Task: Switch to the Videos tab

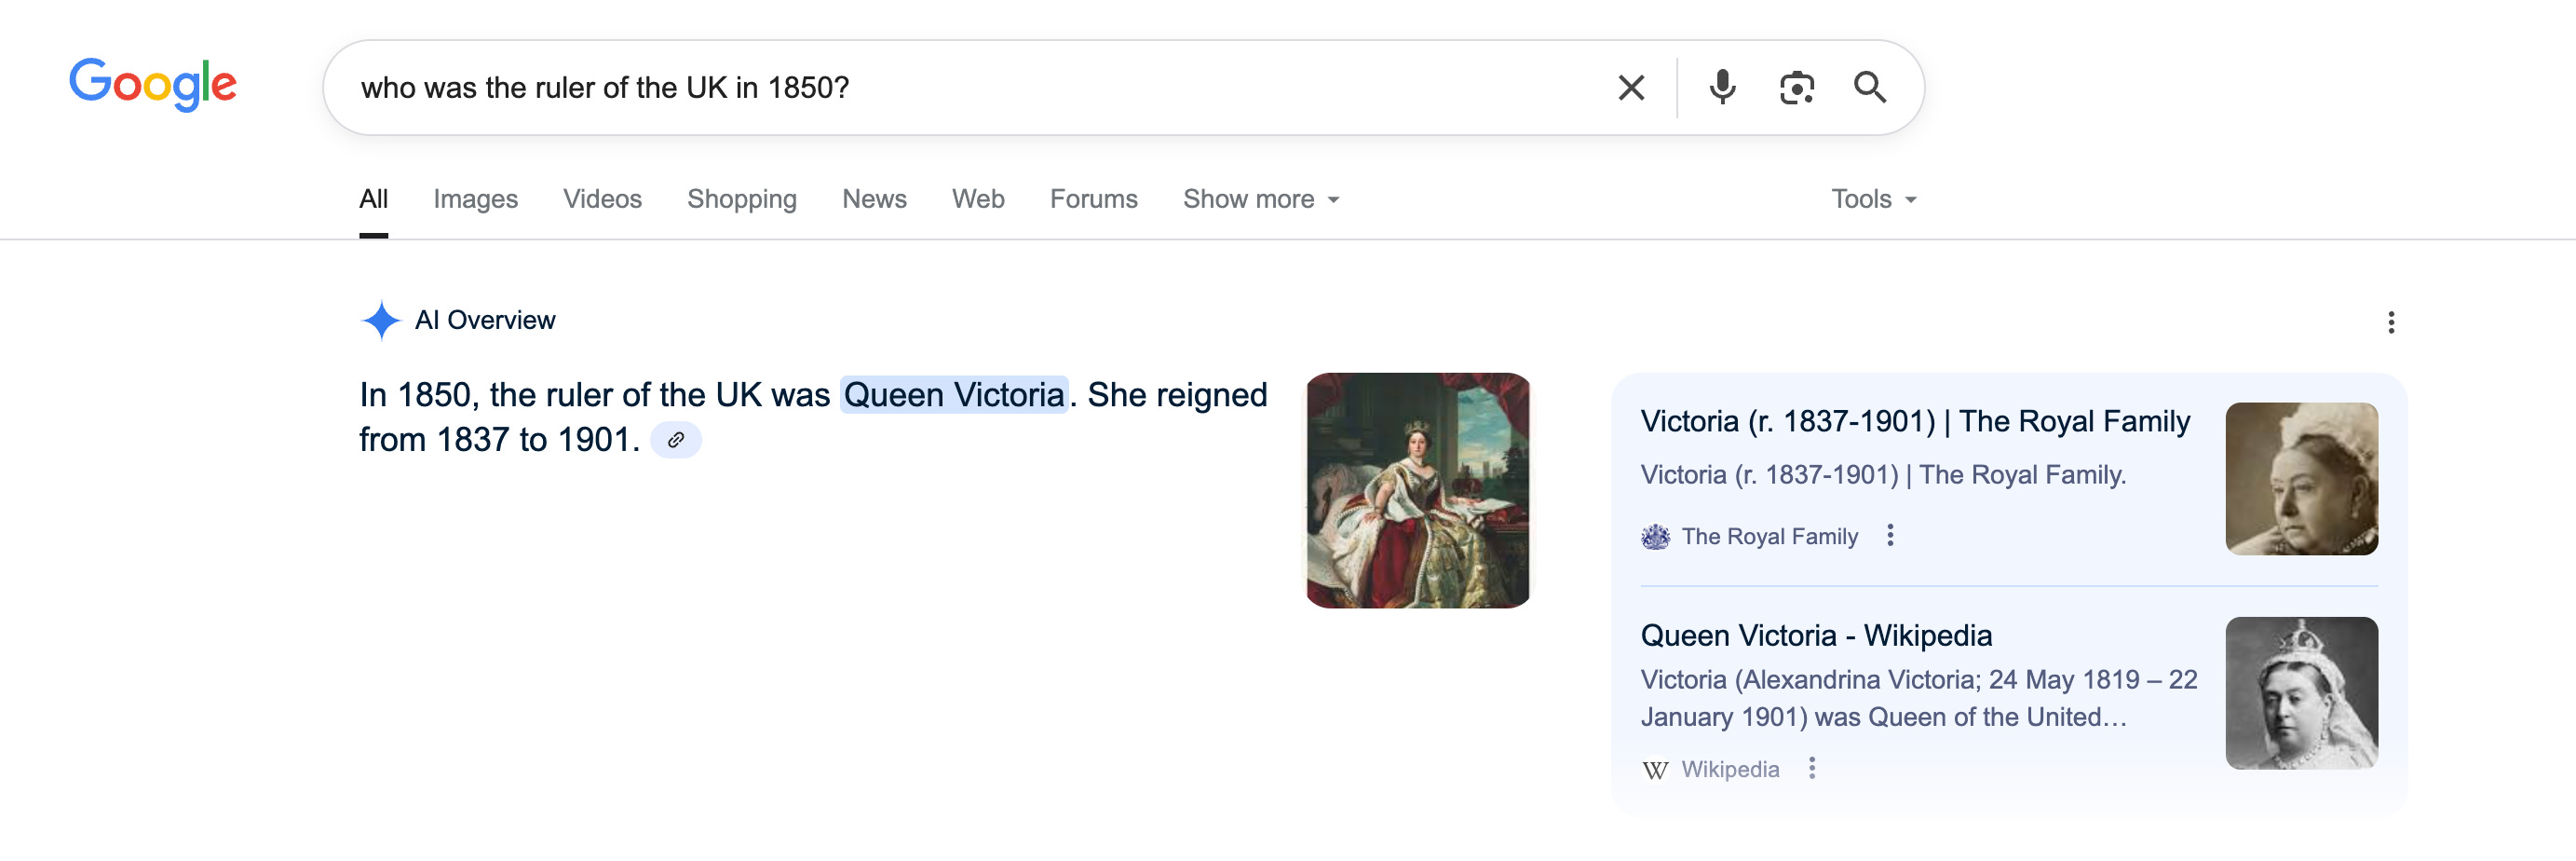Action: 602,199
